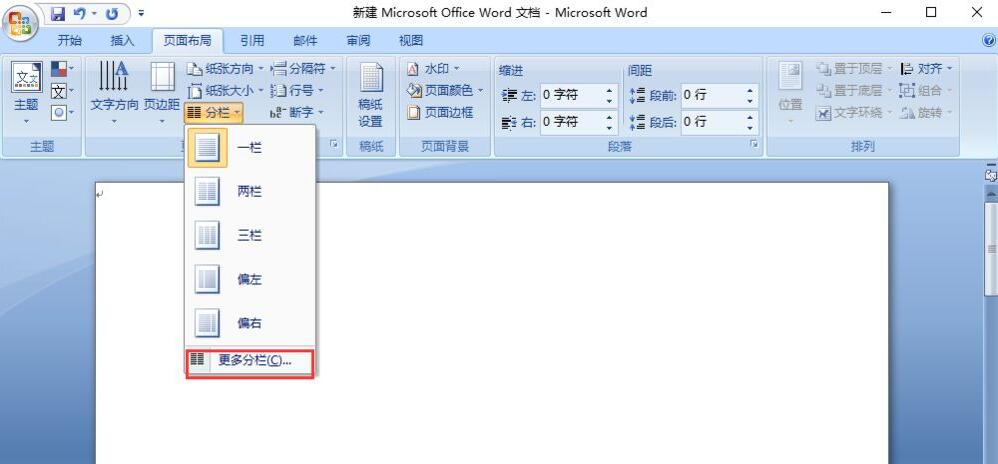Open page setup dialog launcher
The height and width of the screenshot is (464, 998).
(334, 145)
